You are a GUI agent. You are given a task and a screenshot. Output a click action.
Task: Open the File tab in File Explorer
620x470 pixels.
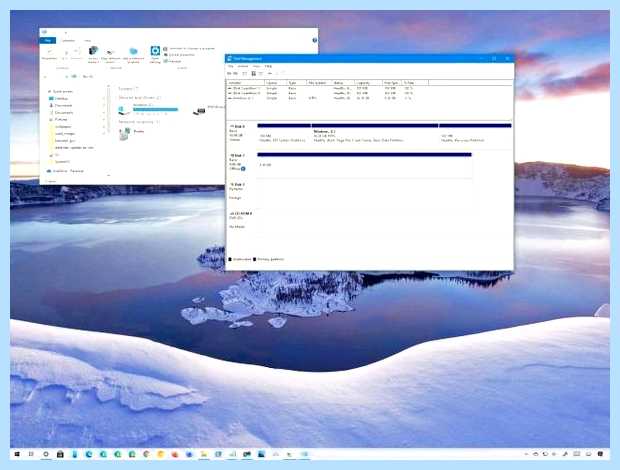(x=48, y=40)
